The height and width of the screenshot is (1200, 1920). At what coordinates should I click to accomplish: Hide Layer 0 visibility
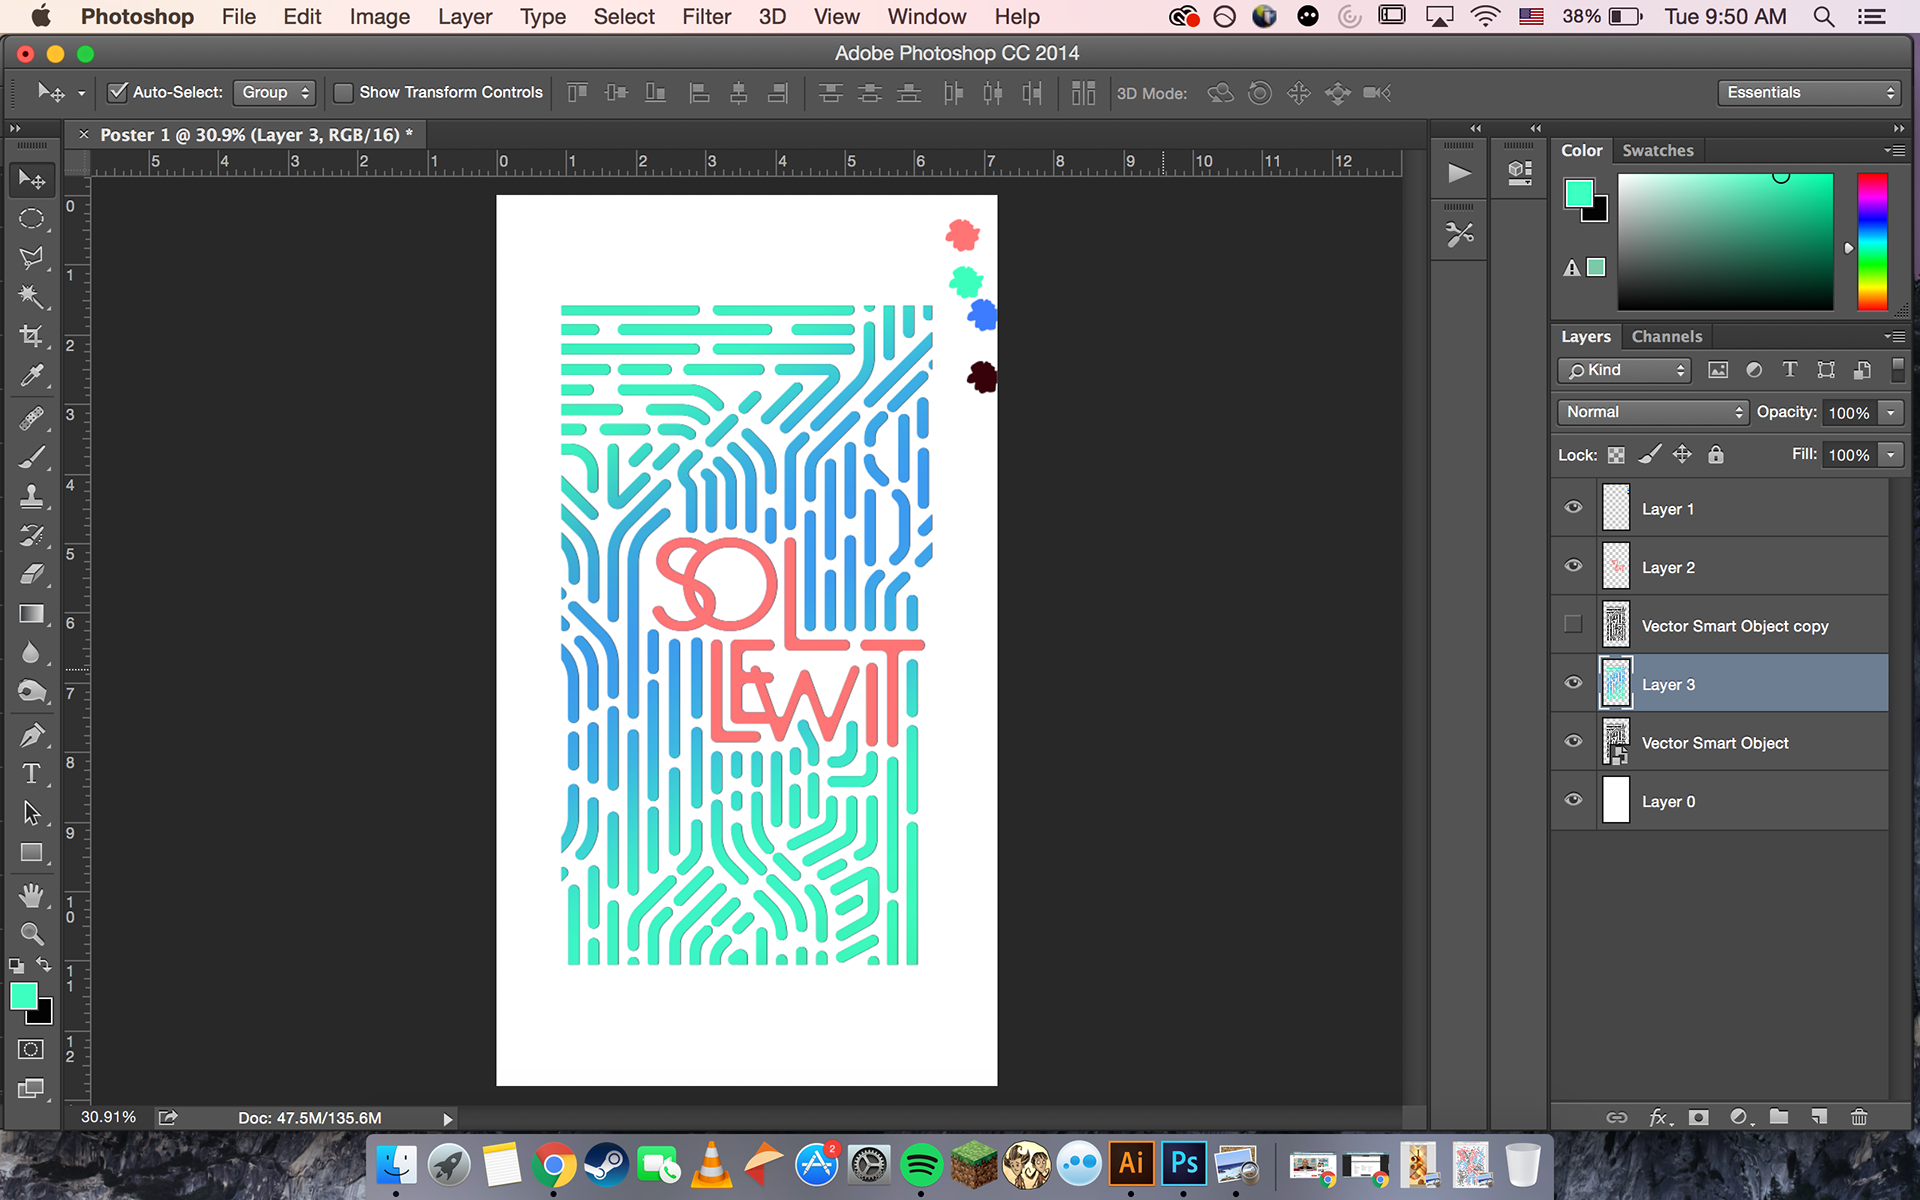[1573, 800]
